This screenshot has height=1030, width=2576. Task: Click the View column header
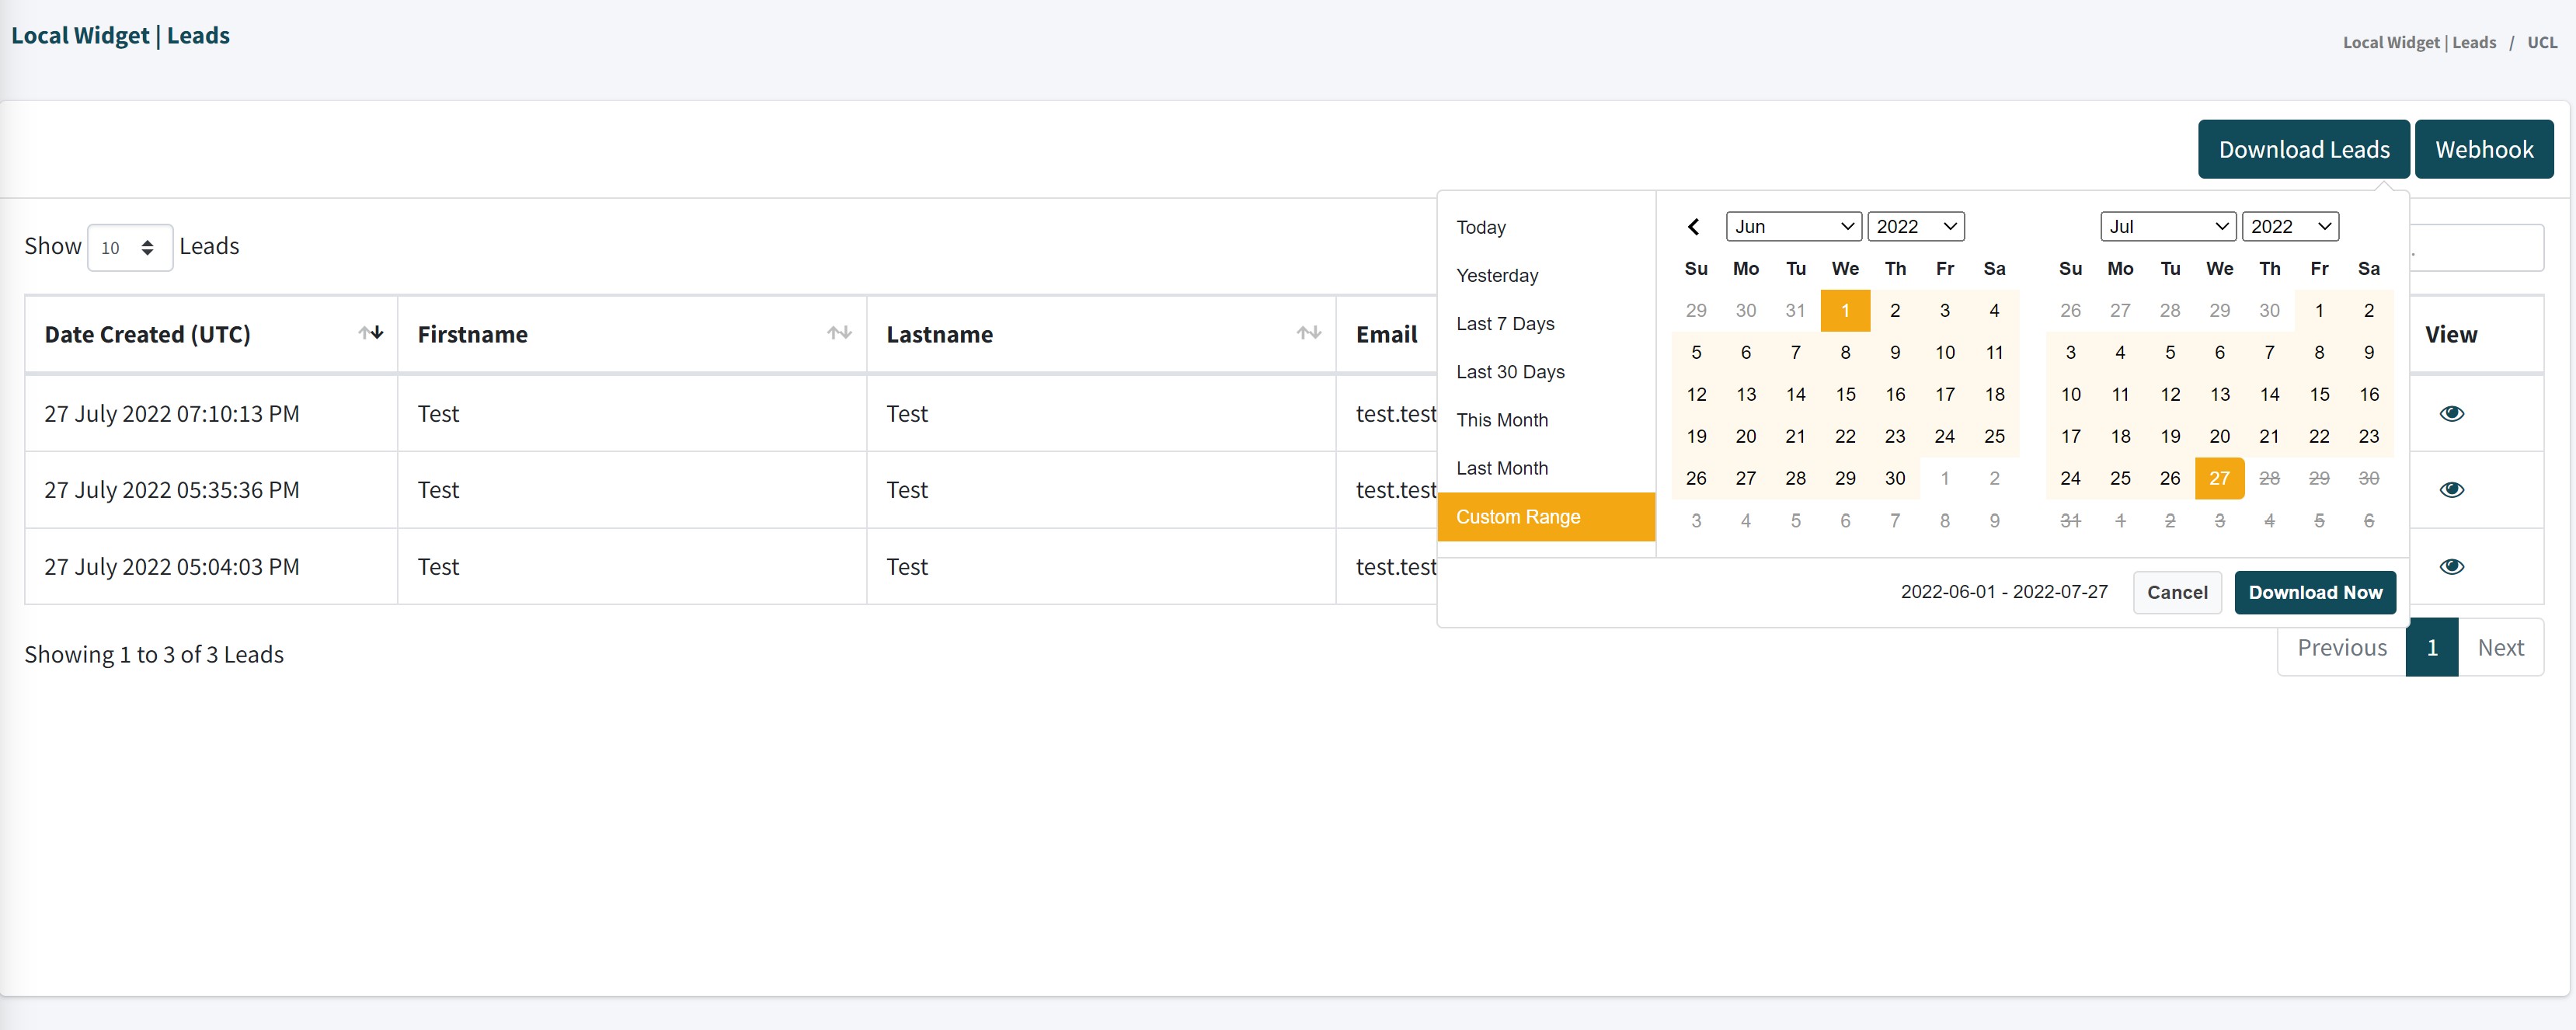(2450, 334)
